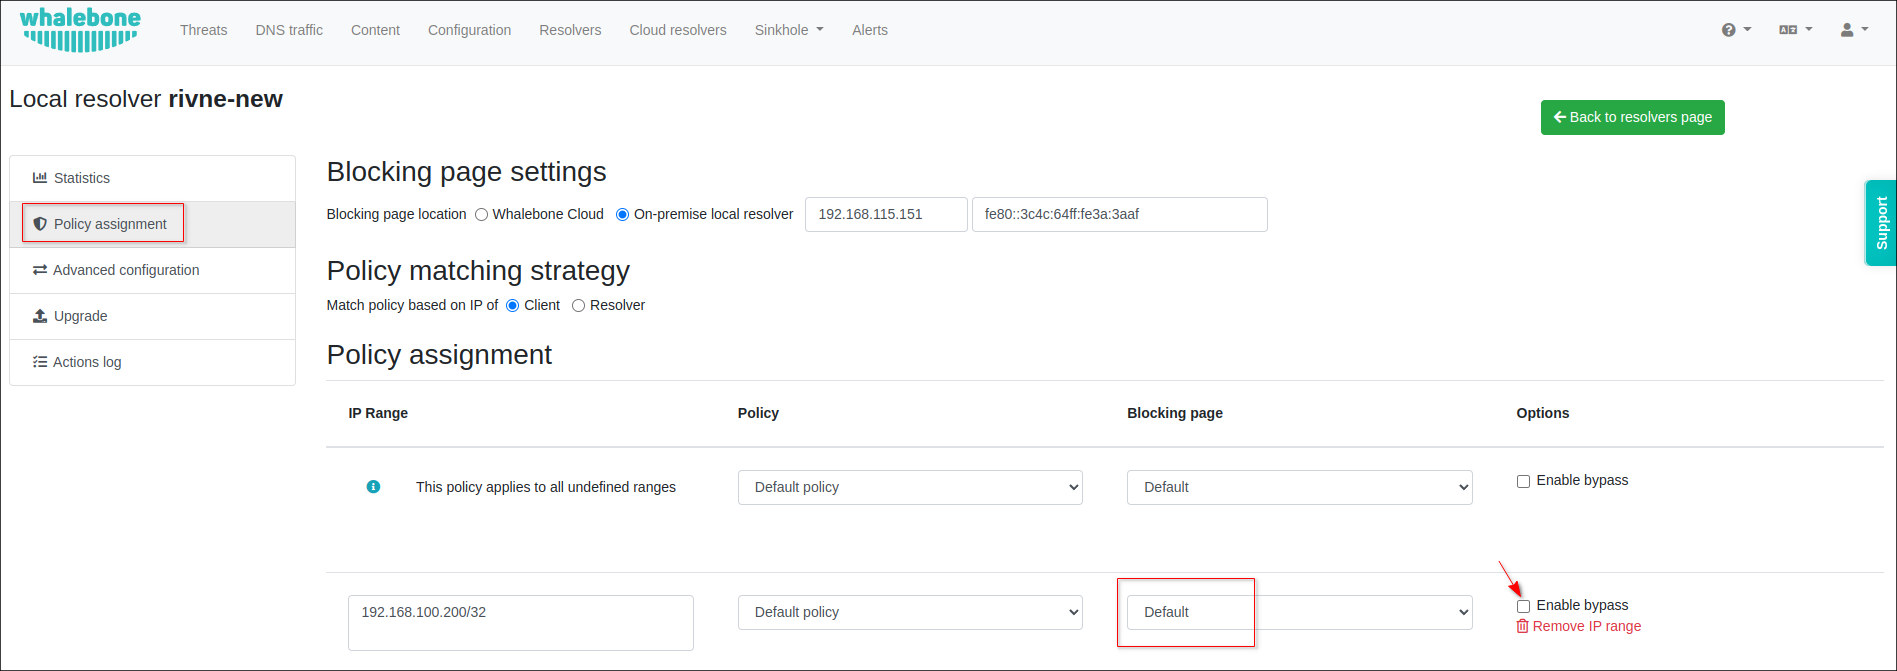Select Whalebone Cloud blocking page location
The image size is (1897, 671).
482,215
